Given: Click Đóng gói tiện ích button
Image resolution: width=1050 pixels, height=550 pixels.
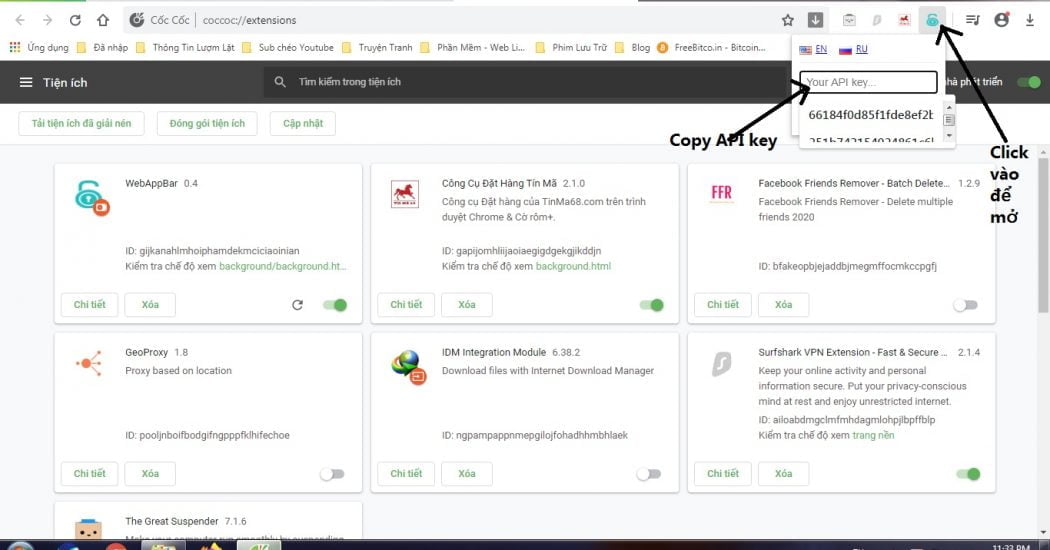Looking at the screenshot, I should coord(207,123).
